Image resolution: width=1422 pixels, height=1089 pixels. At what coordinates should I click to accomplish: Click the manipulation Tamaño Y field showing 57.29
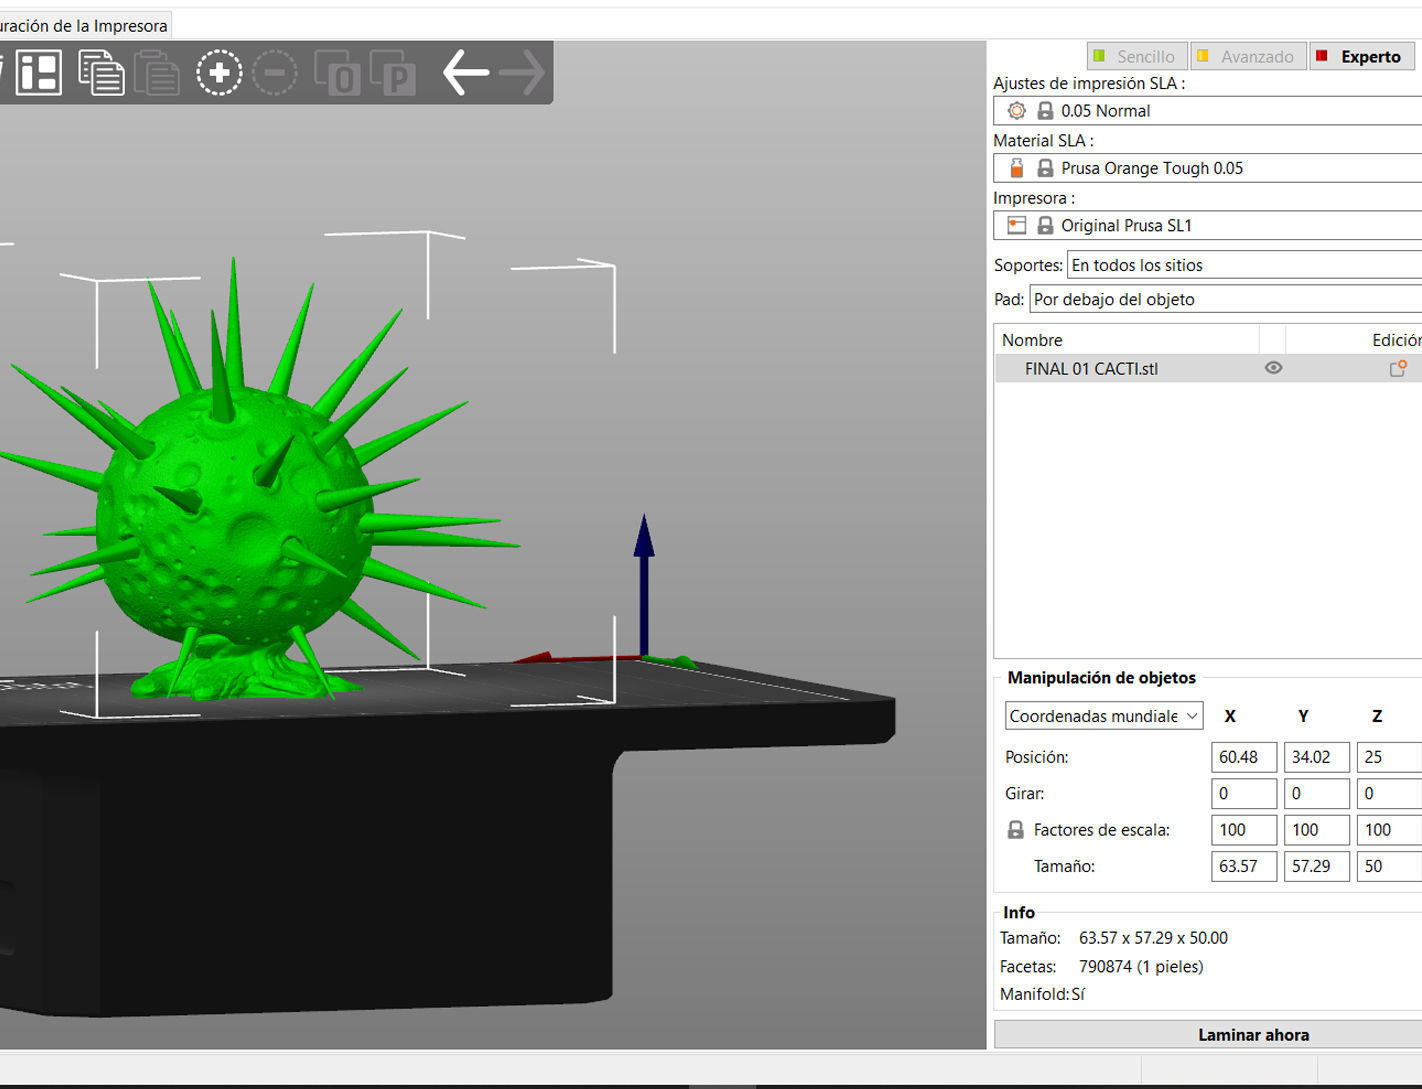(1317, 866)
